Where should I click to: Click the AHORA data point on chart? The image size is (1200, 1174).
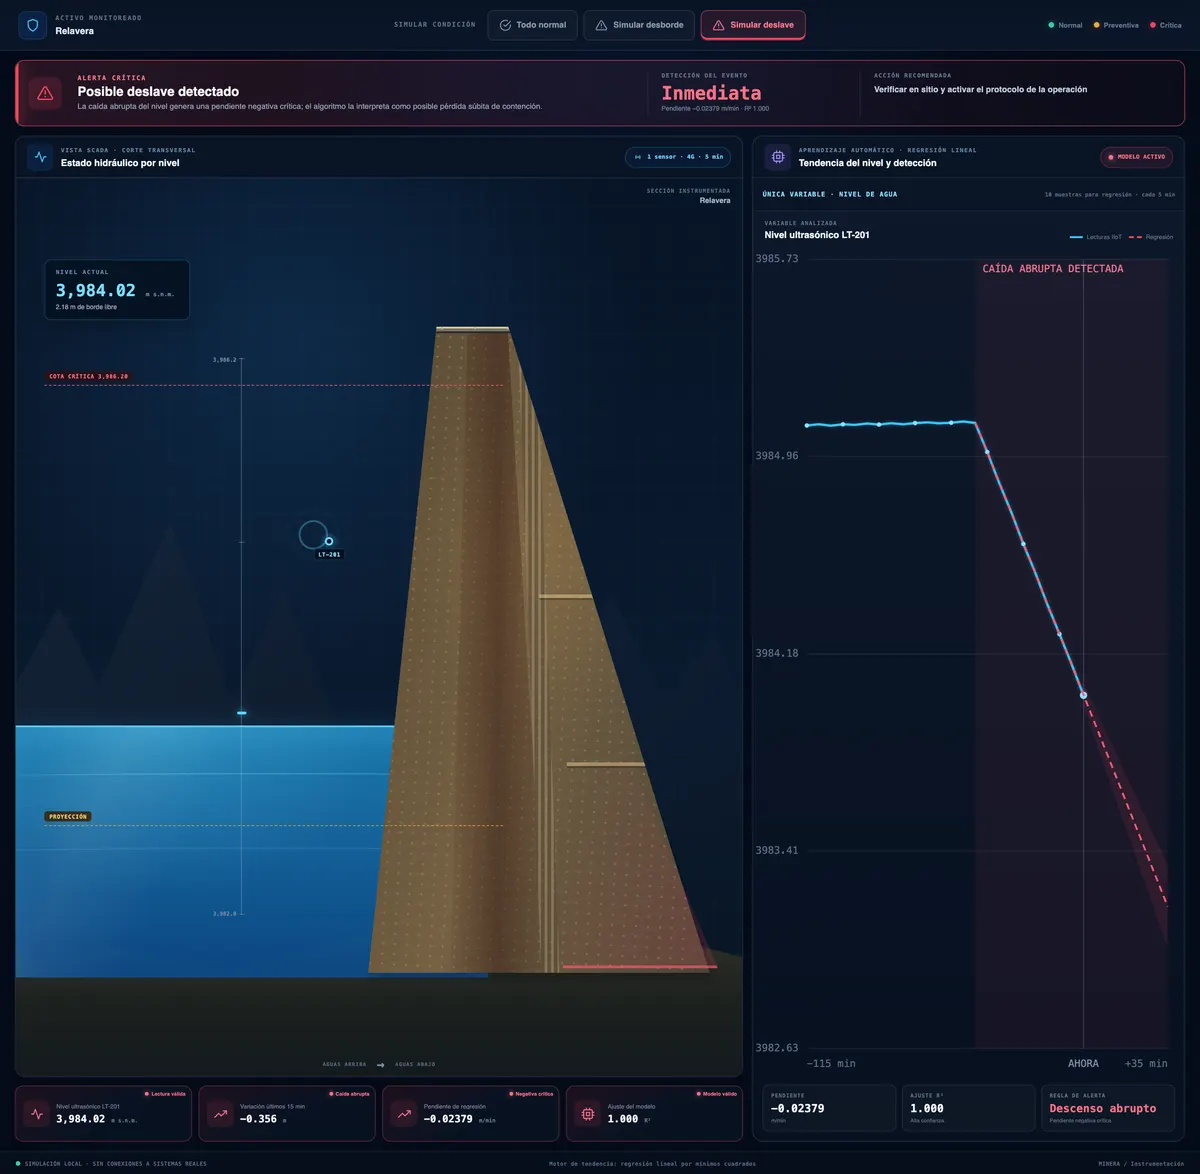click(x=1083, y=695)
